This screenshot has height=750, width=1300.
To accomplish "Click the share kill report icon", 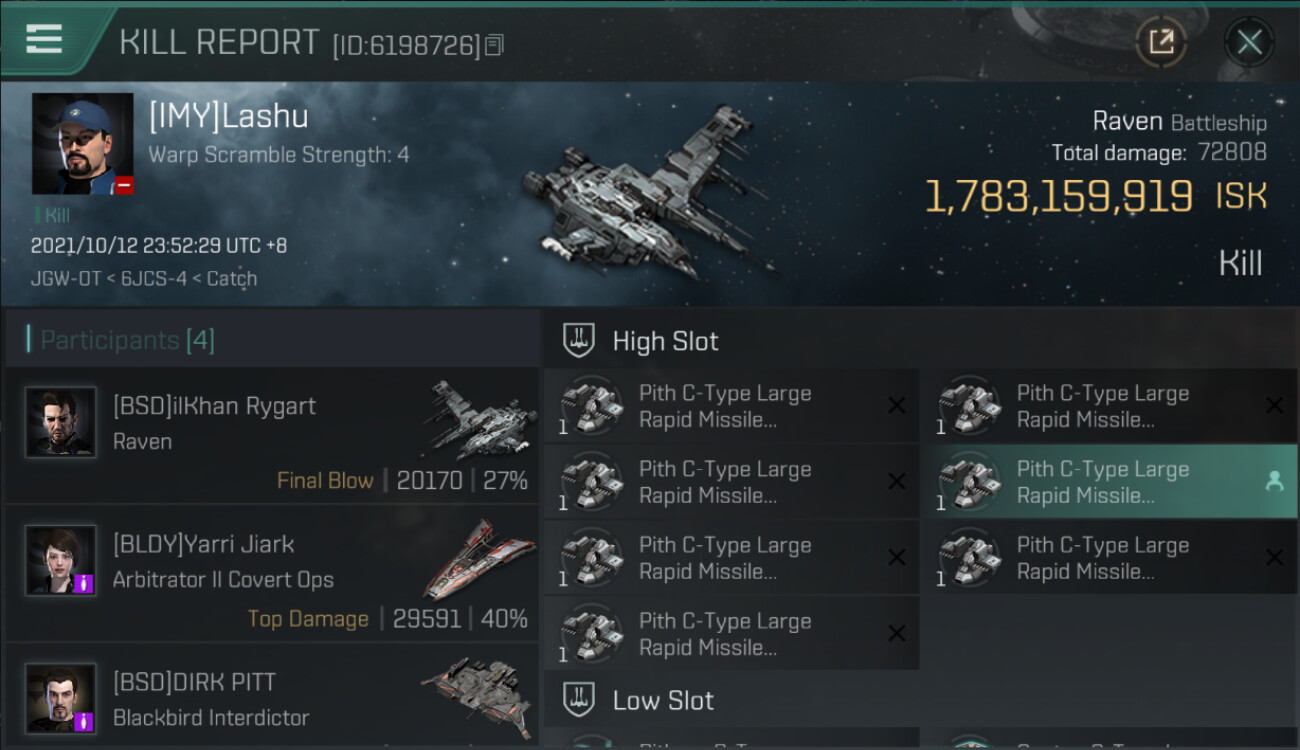I will (x=1161, y=42).
